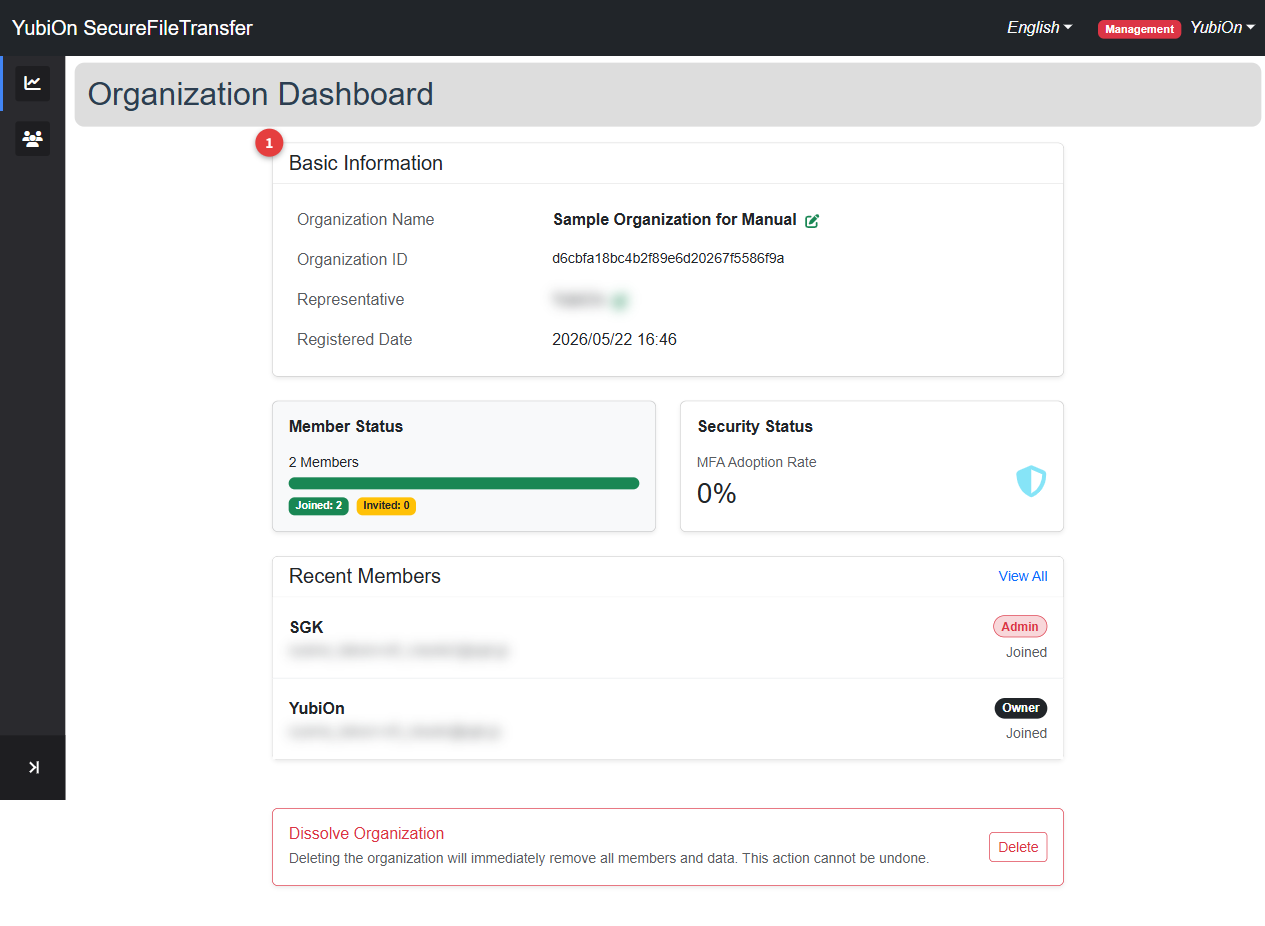This screenshot has width=1265, height=926.
Task: Click the Member Status card title
Action: [346, 426]
